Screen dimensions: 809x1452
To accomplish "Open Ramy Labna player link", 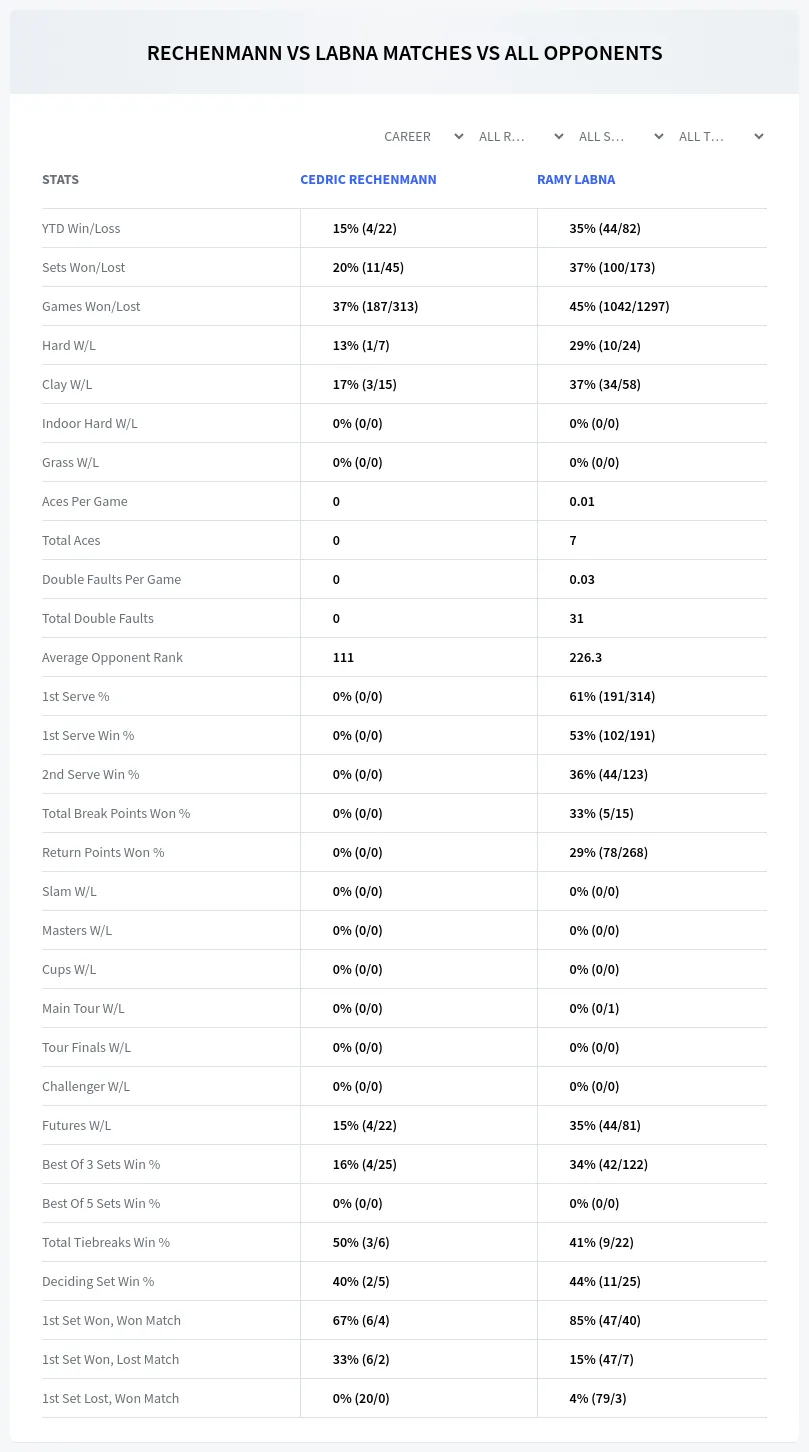I will [576, 180].
